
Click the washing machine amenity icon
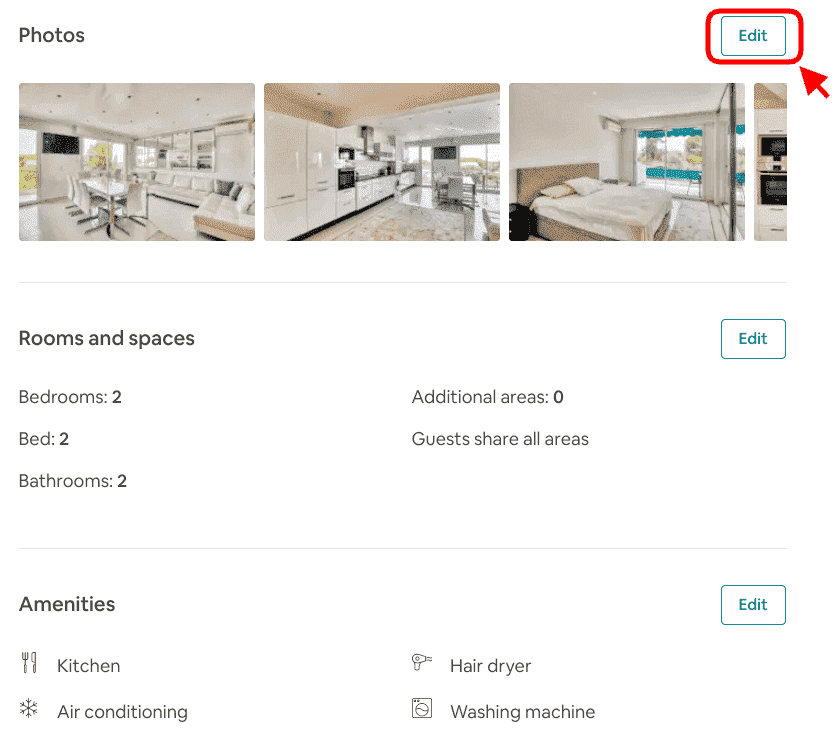(421, 709)
